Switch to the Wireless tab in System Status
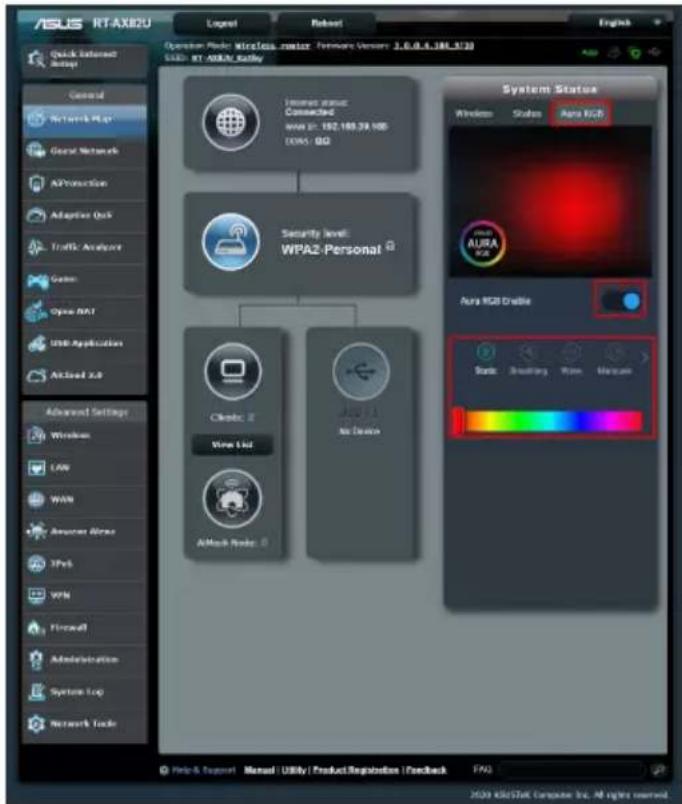 tap(474, 114)
